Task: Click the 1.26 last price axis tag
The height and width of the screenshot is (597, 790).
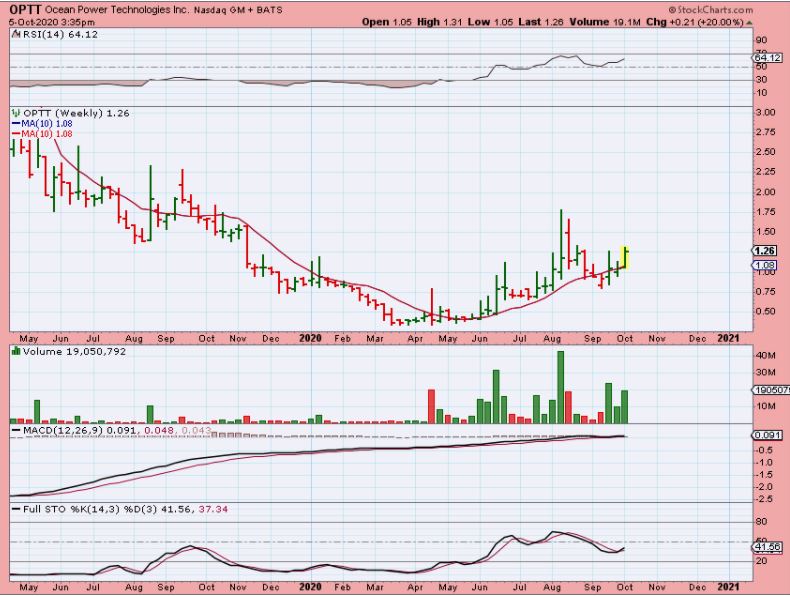Action: 765,251
